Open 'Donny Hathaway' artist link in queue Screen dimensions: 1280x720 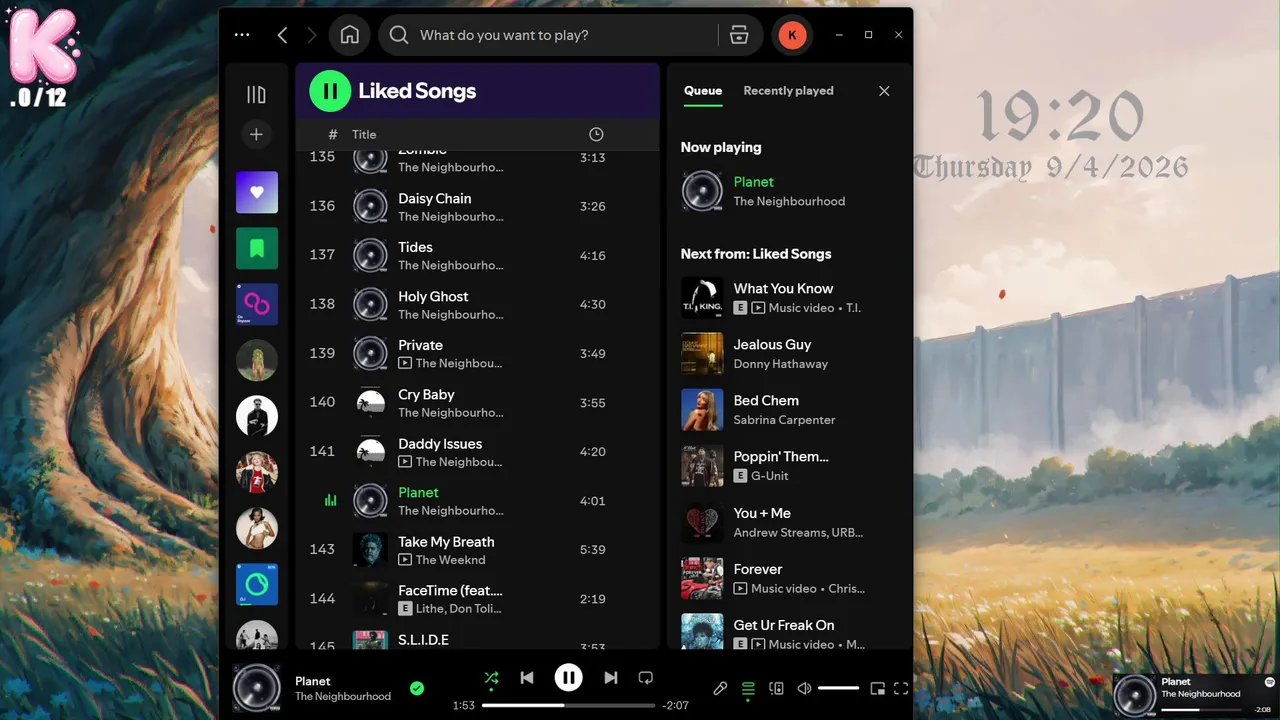(x=780, y=364)
